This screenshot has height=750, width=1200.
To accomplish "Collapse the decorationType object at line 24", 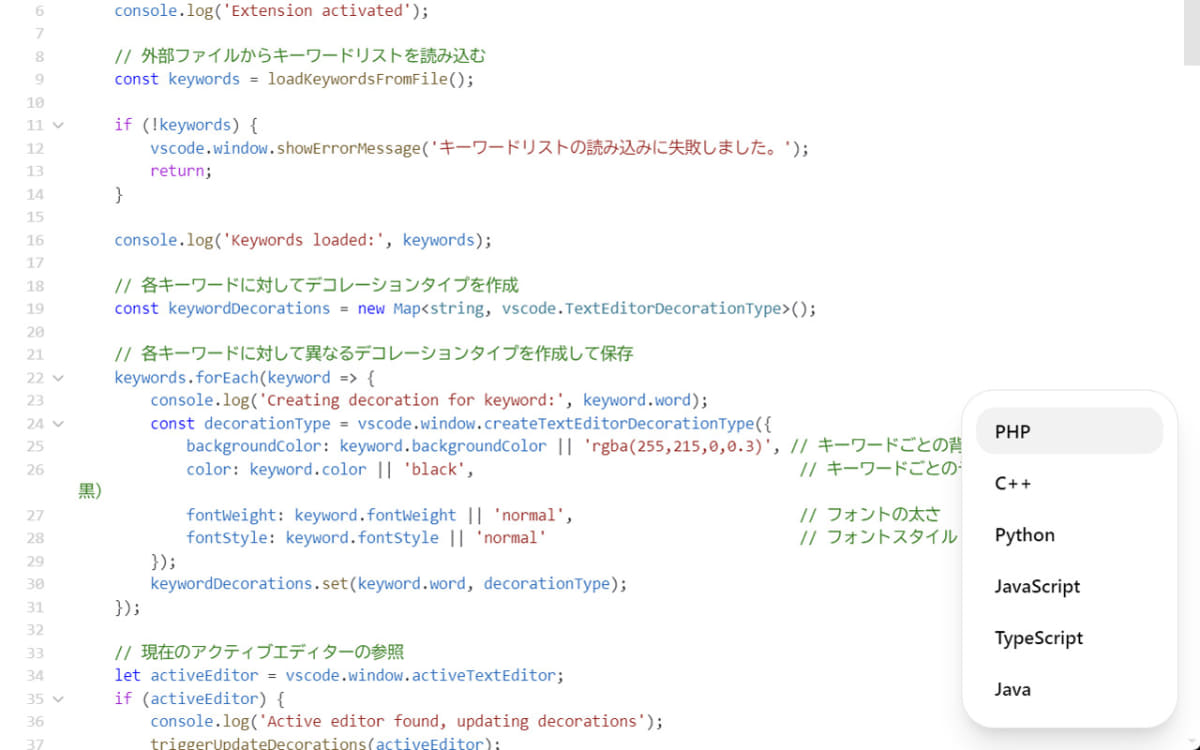I will point(56,423).
